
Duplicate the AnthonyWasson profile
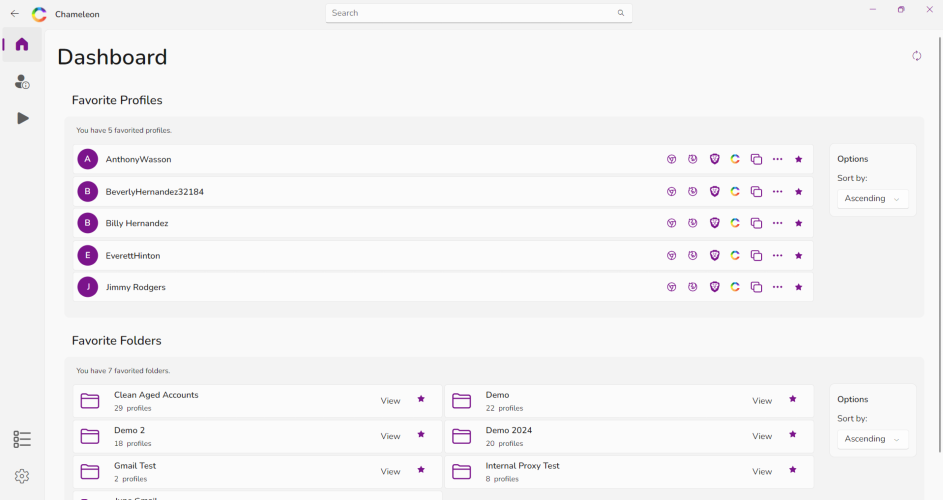coord(756,159)
